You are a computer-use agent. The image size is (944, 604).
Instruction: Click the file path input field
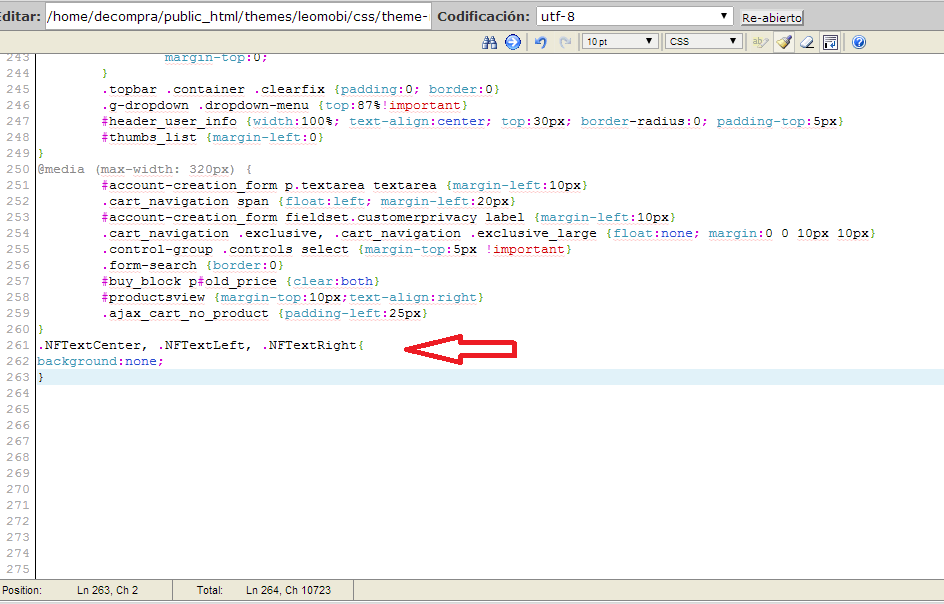coord(238,16)
